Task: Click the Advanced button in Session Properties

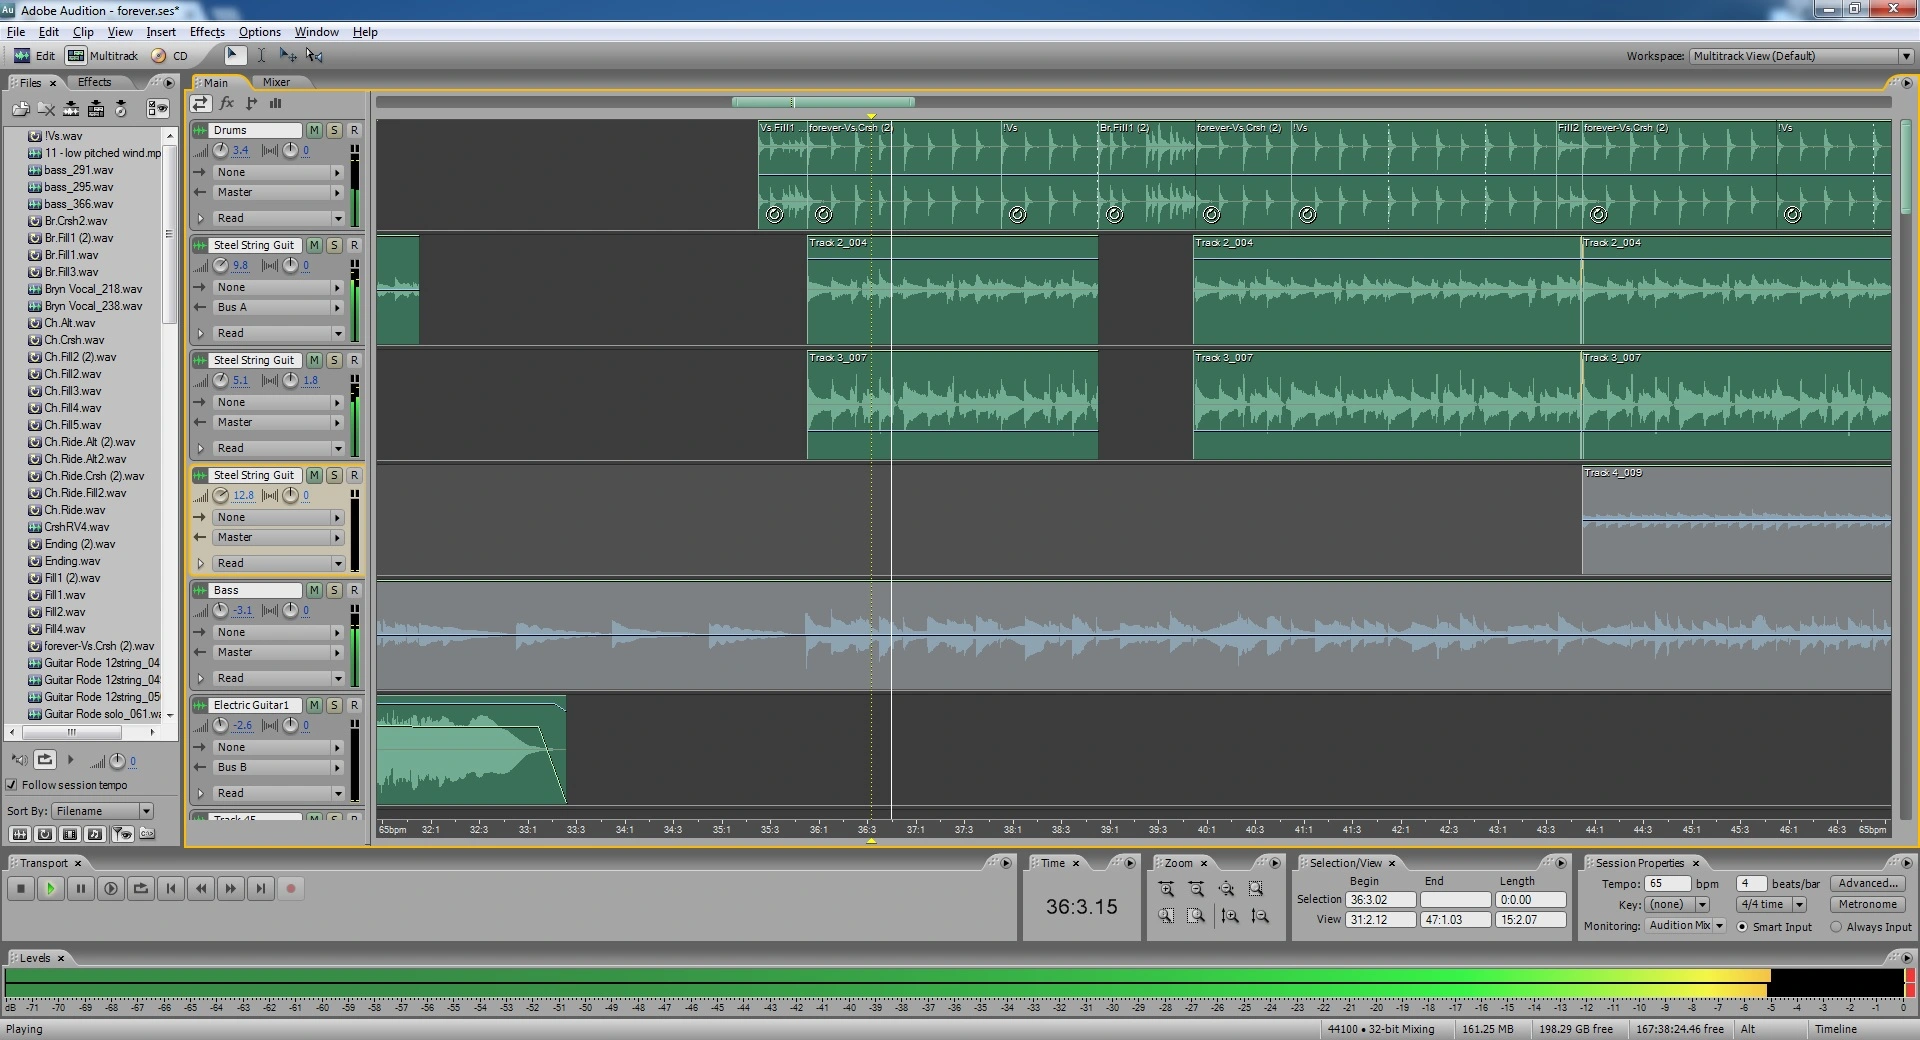Action: [1866, 883]
